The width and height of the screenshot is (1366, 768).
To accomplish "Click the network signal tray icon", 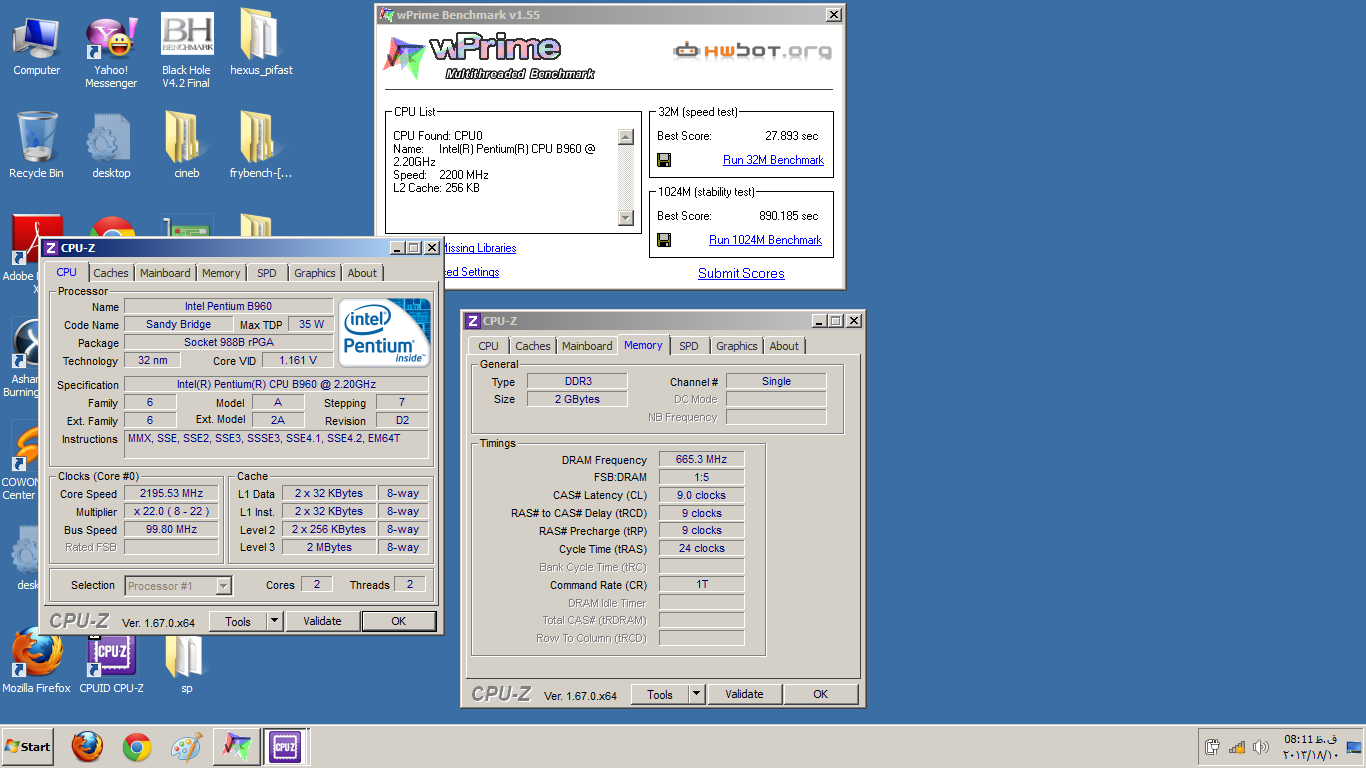I will point(1237,747).
